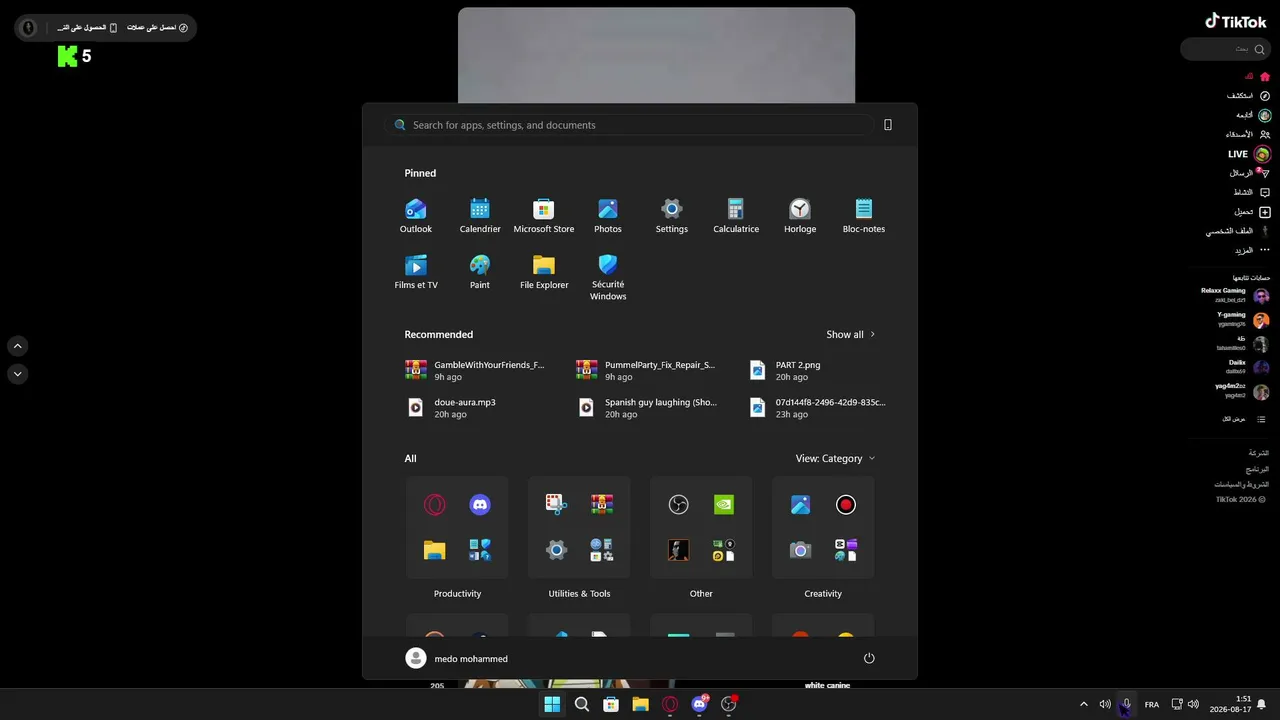Launch Films et TV
This screenshot has height=720, width=1280.
coord(416,272)
